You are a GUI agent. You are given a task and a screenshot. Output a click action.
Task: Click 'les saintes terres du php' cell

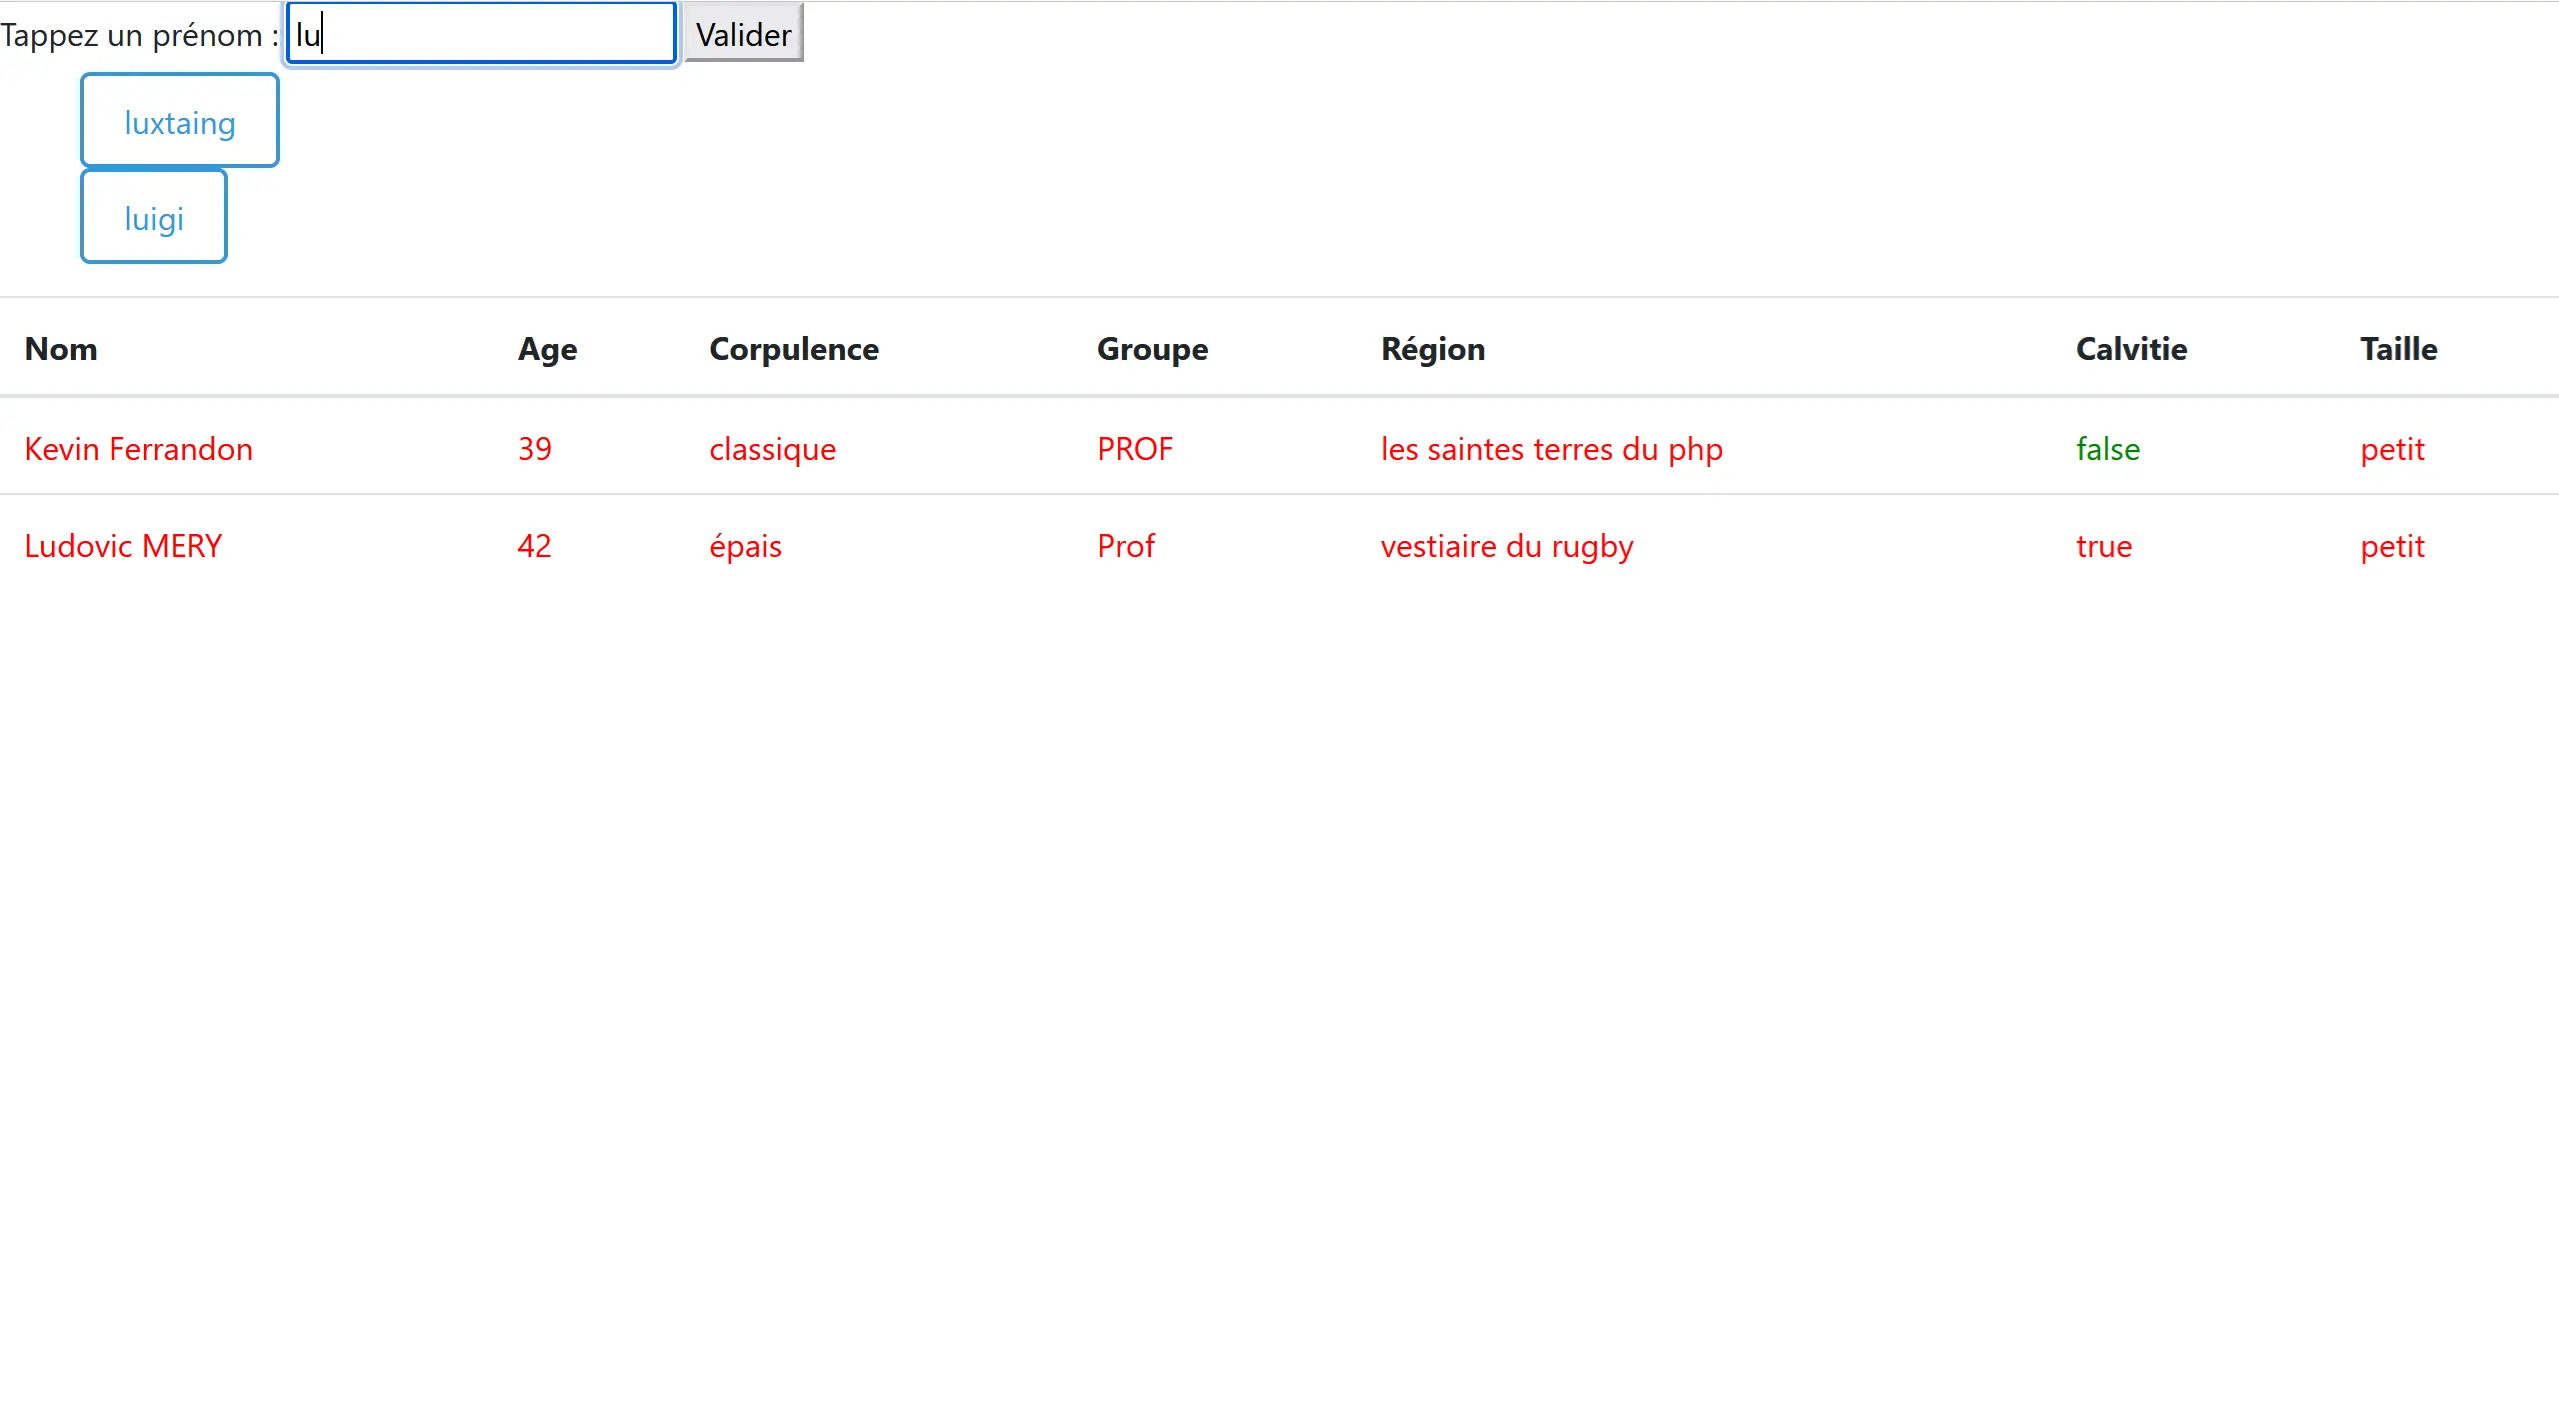[1551, 449]
